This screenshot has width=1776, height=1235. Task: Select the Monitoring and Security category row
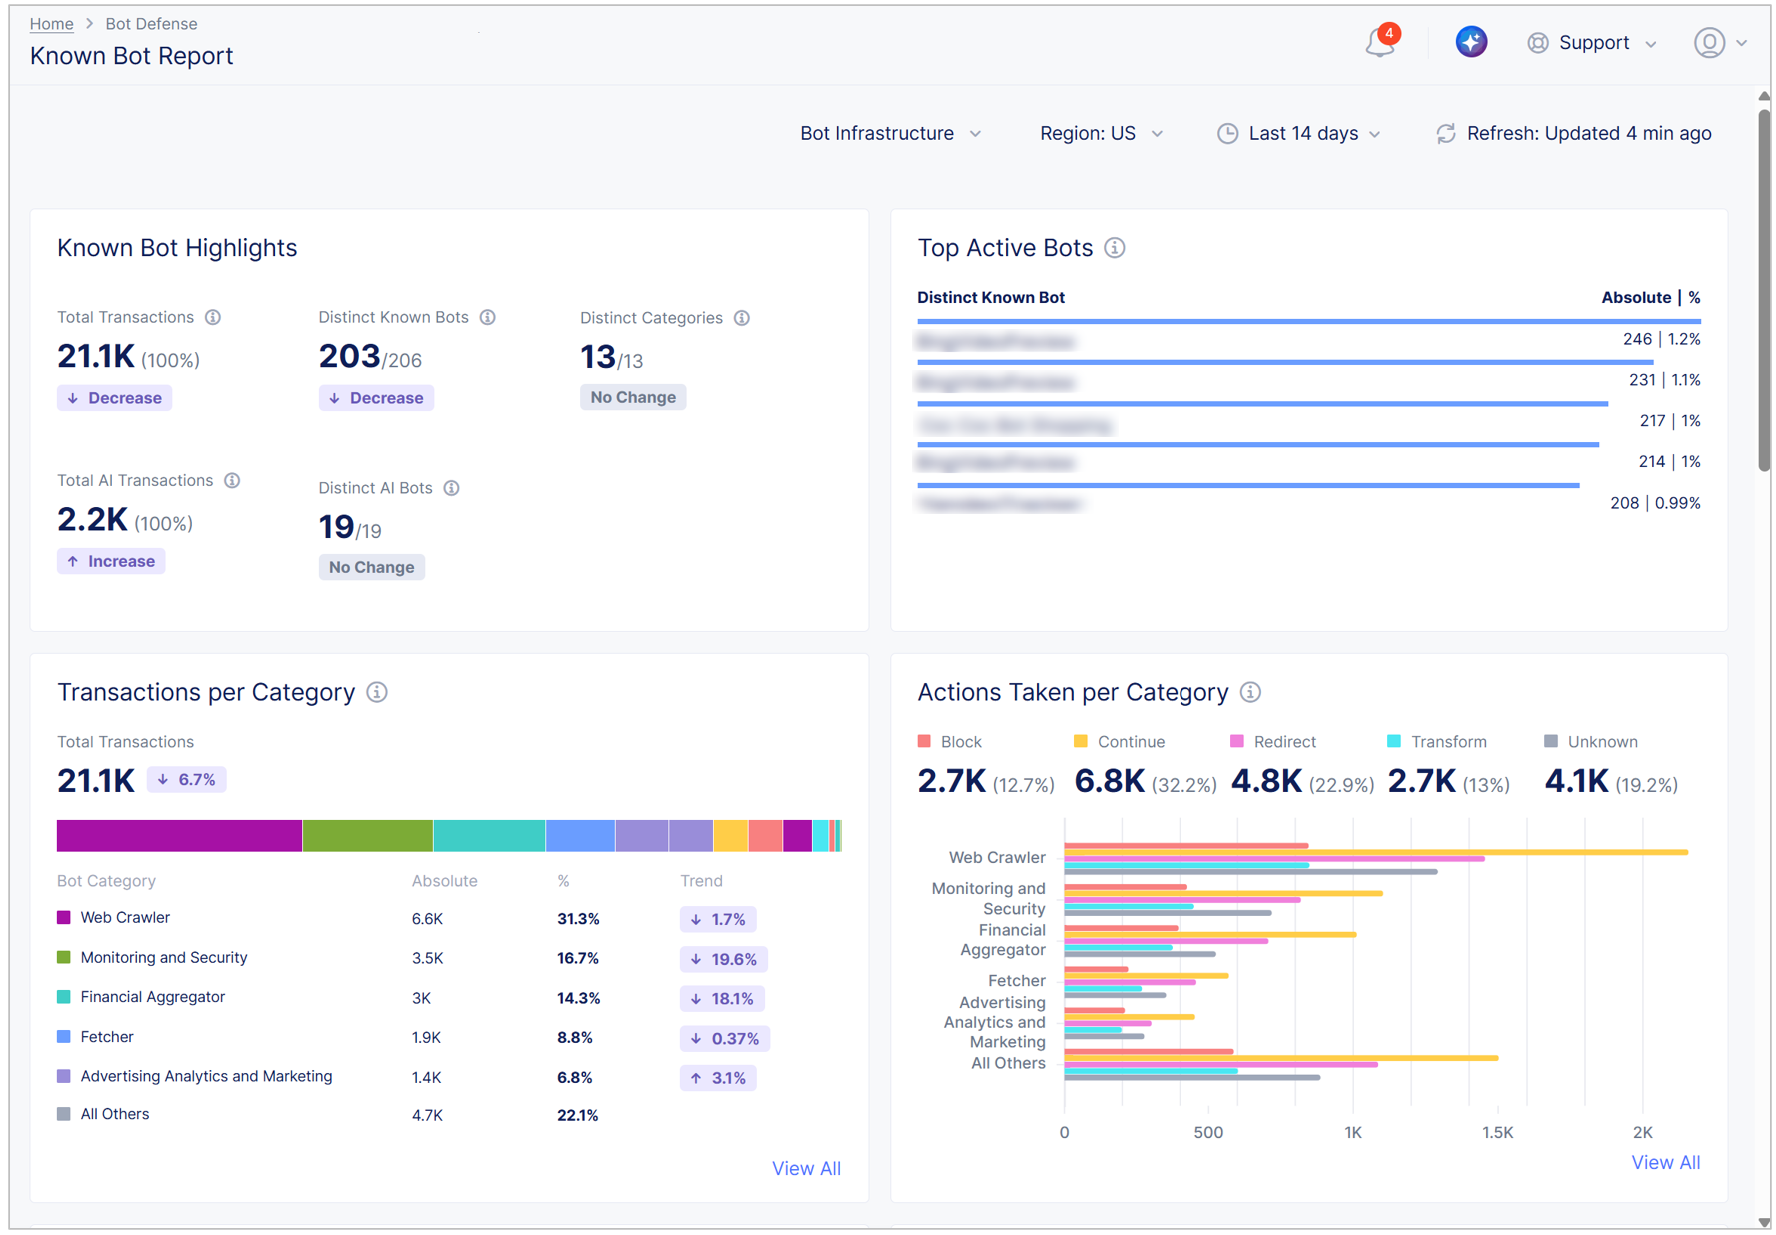click(x=448, y=958)
